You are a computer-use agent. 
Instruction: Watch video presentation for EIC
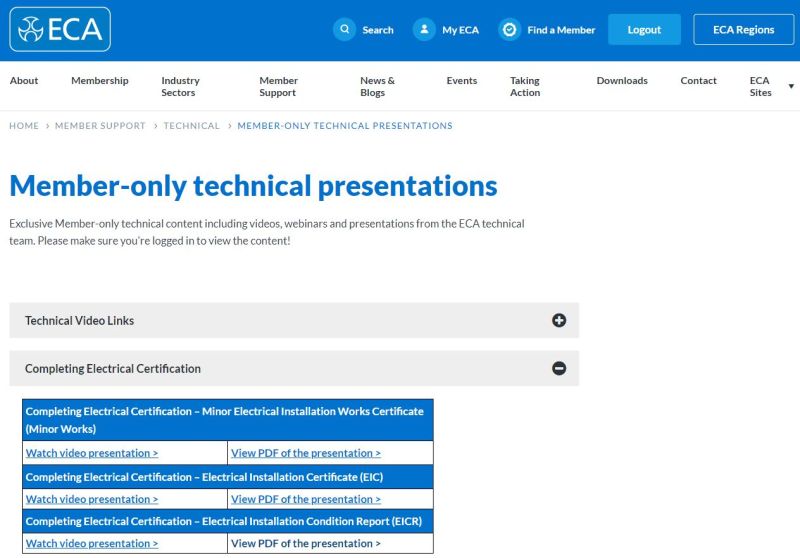coord(92,499)
